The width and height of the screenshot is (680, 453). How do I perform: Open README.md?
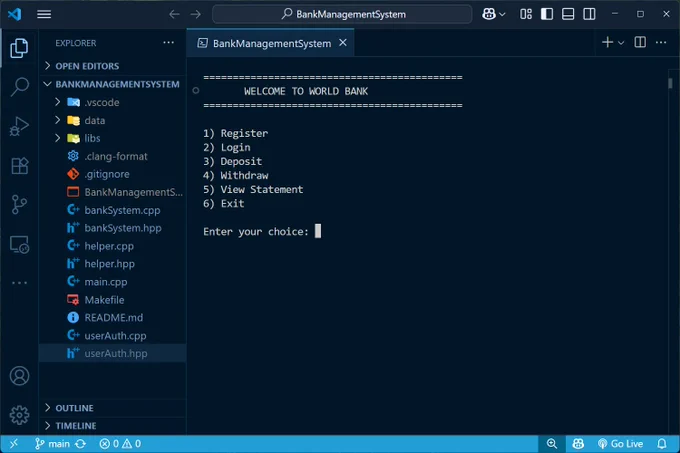[x=113, y=317]
